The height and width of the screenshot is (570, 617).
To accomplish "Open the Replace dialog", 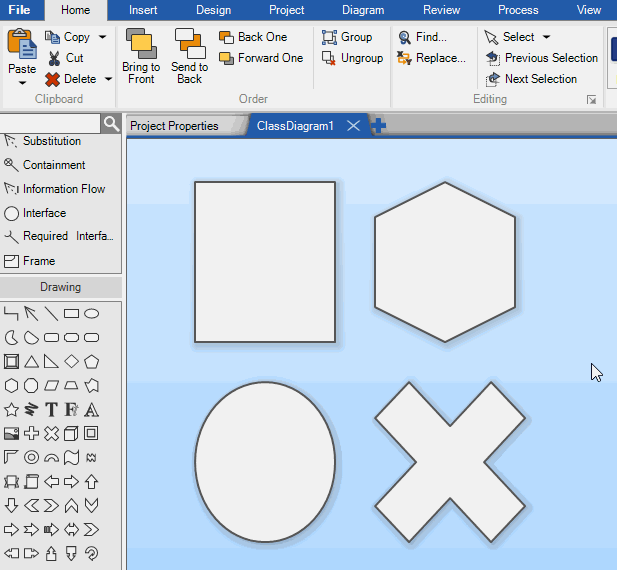I will tap(431, 58).
